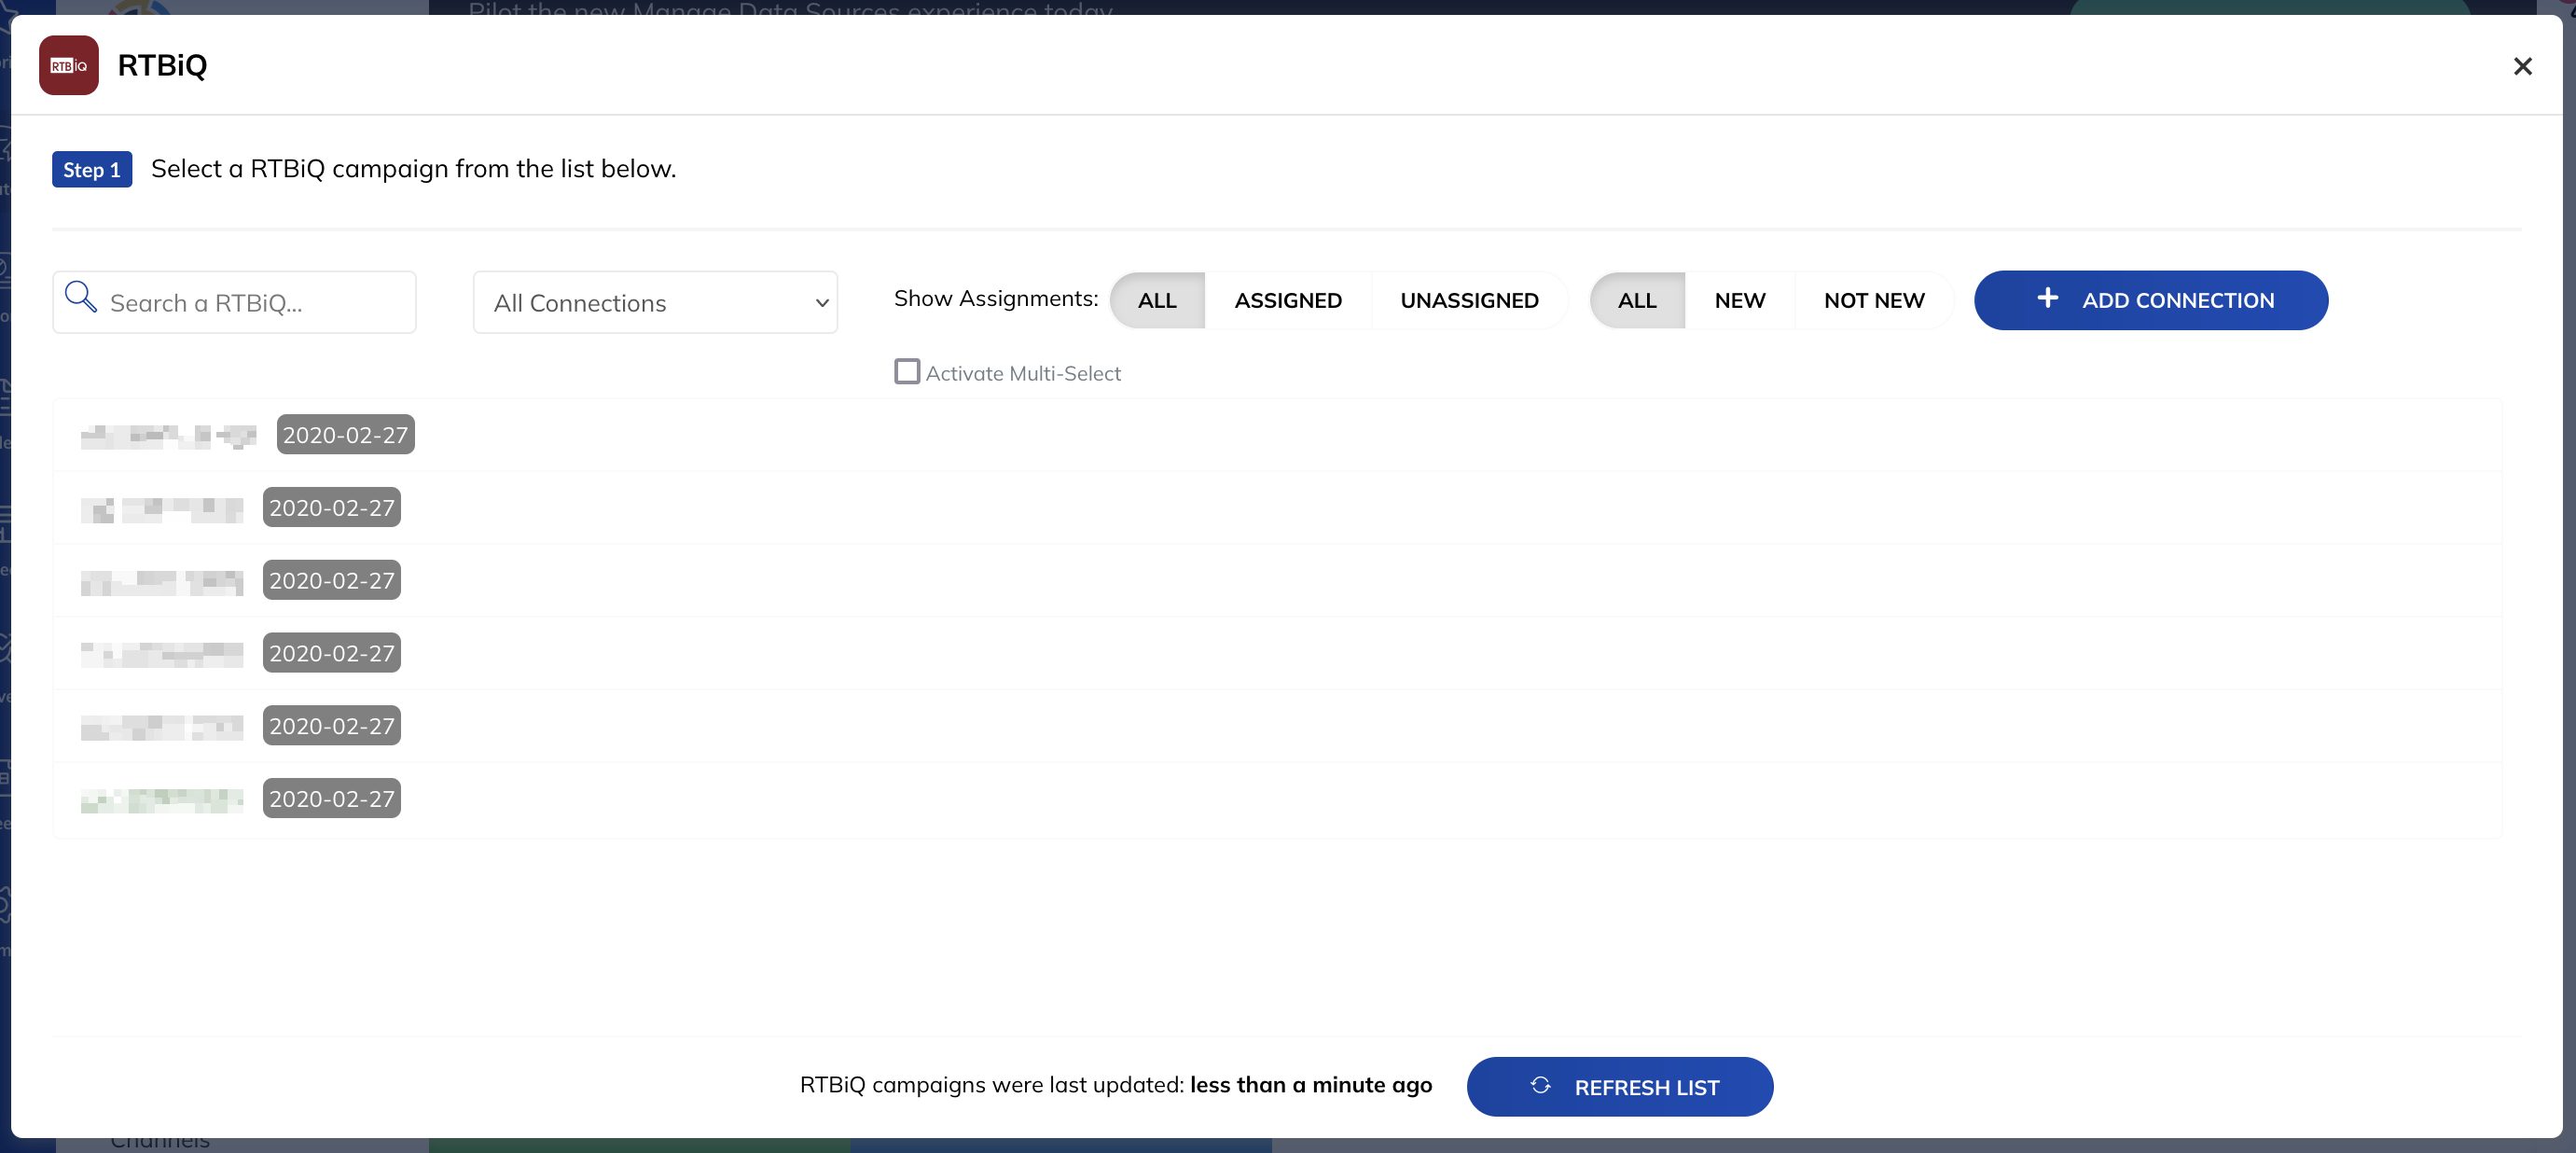
Task: Select ALL under Show Assignments
Action: [1157, 300]
